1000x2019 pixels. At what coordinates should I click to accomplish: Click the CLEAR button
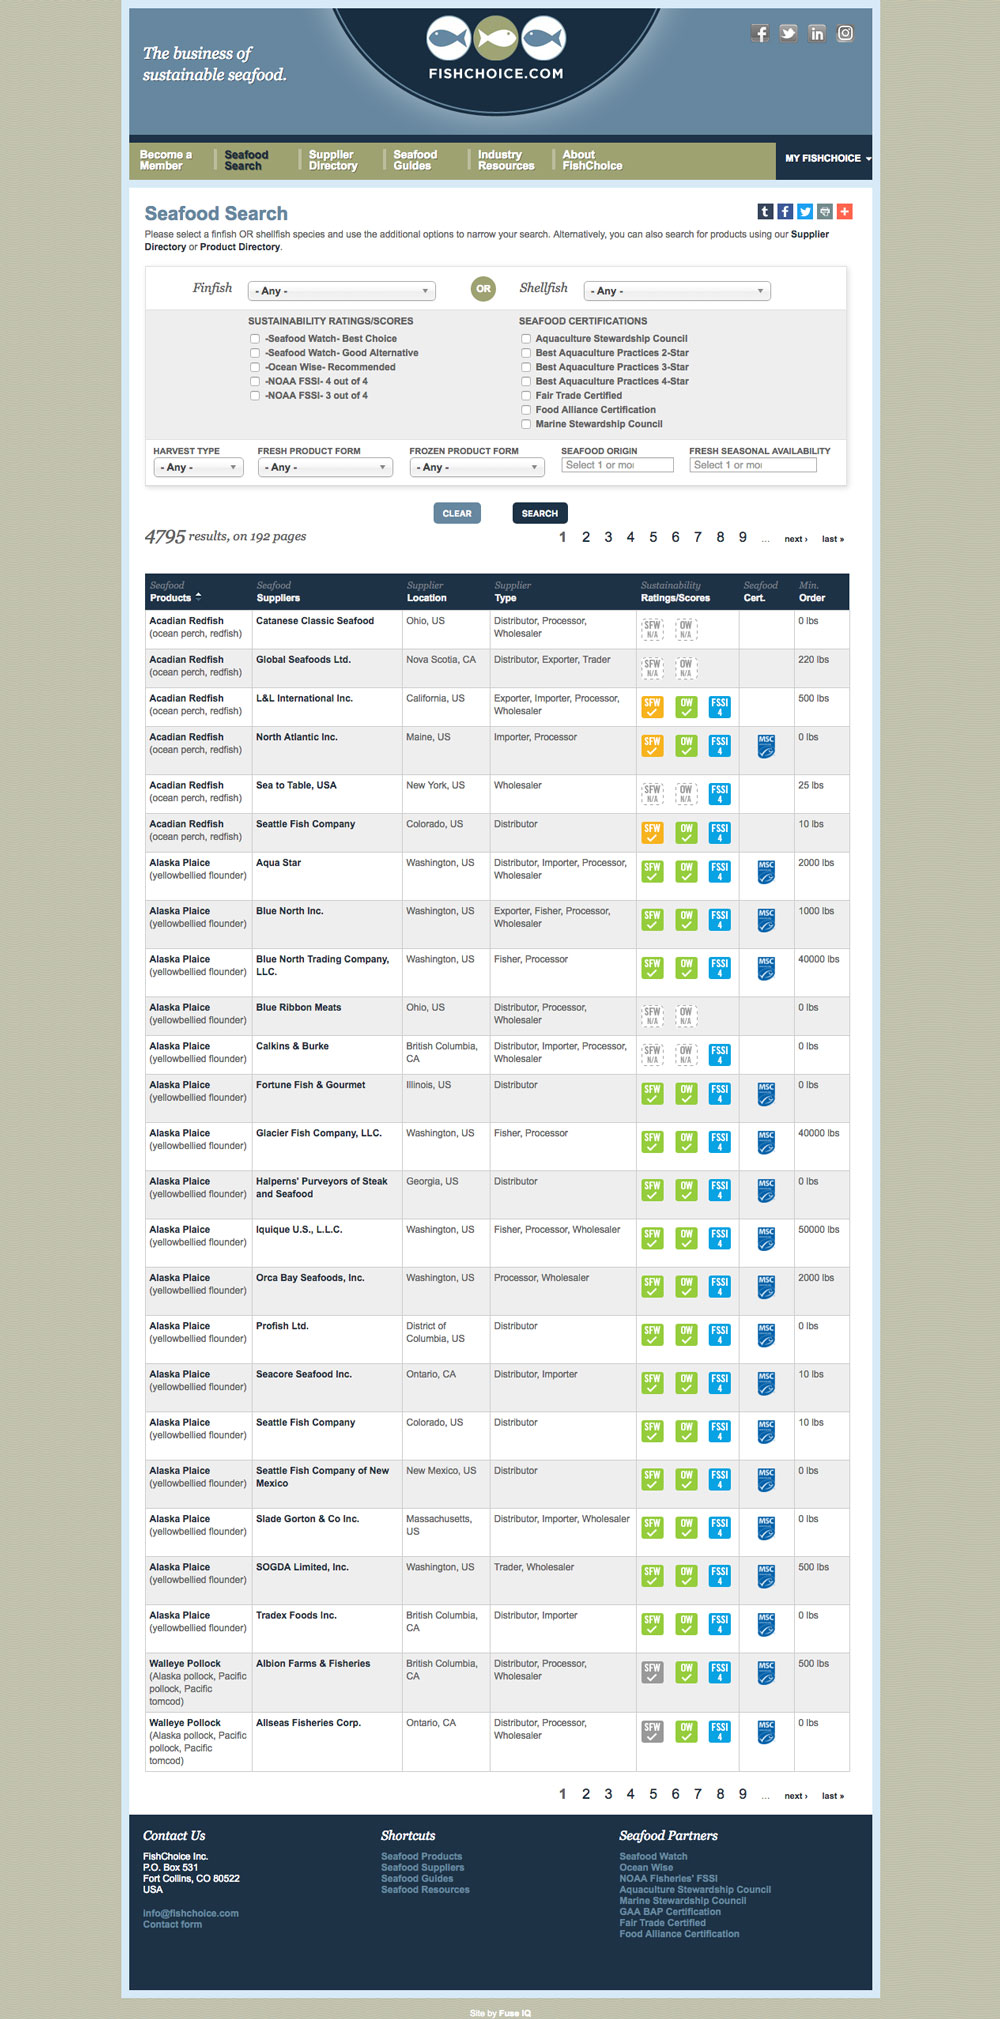[x=457, y=513]
